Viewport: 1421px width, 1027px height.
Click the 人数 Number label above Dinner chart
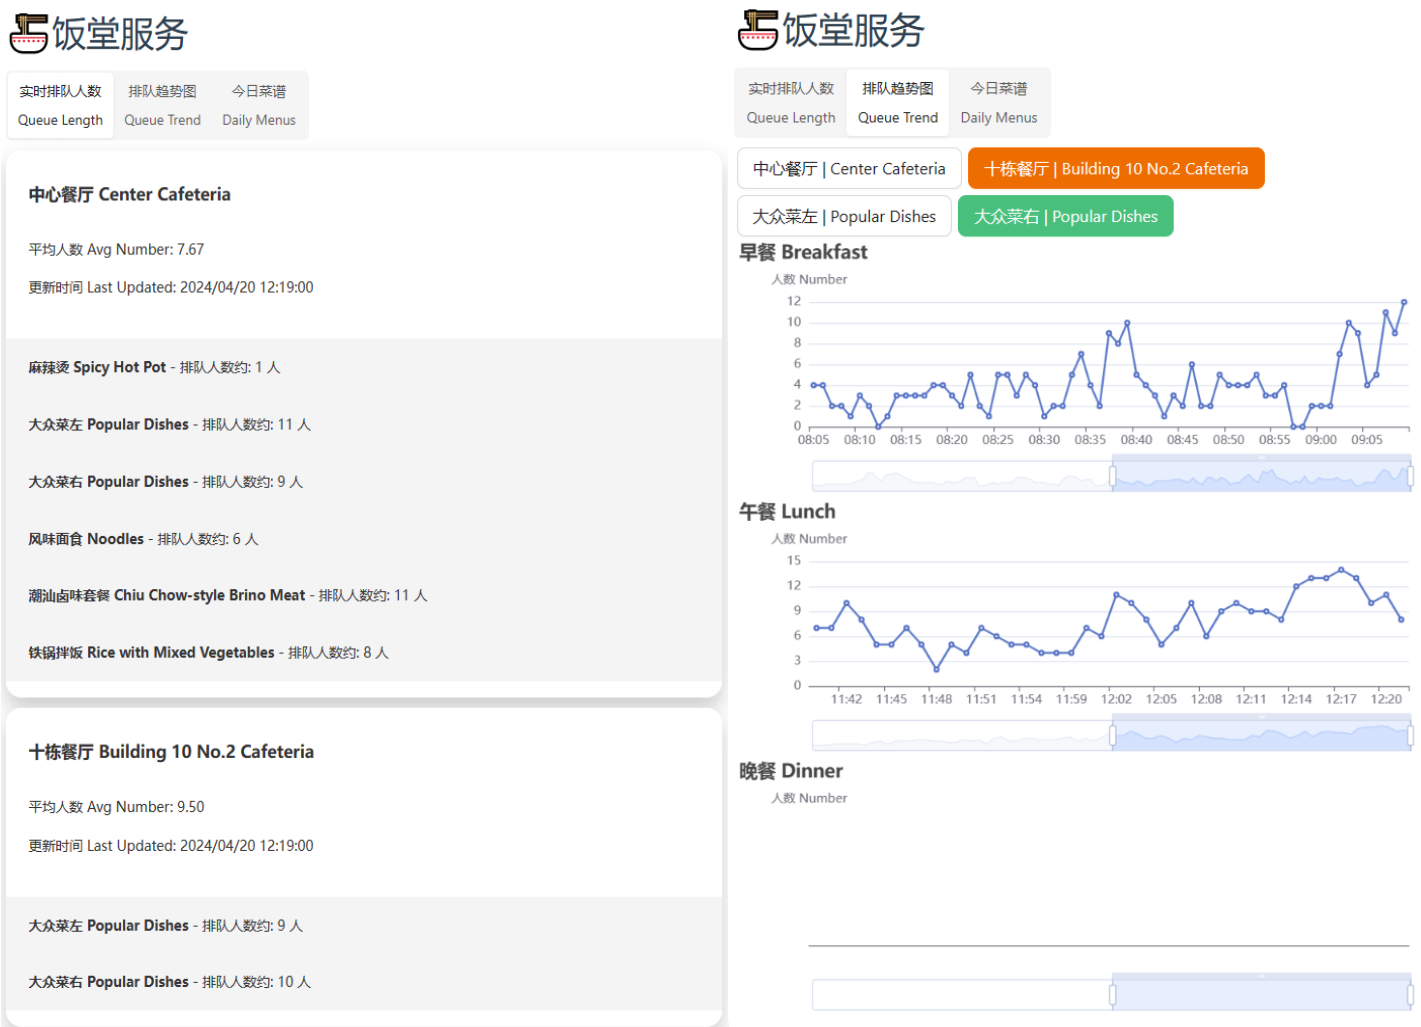click(x=809, y=798)
